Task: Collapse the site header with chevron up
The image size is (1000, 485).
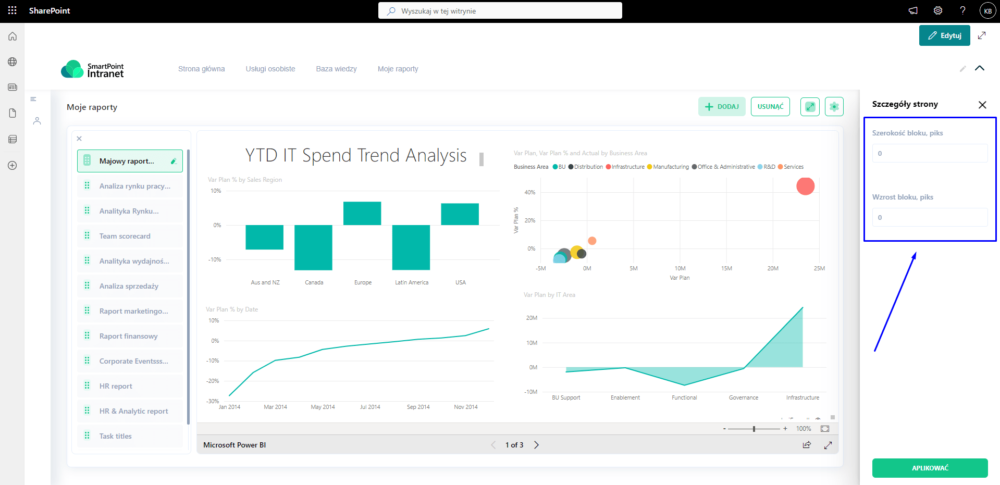Action: coord(980,69)
